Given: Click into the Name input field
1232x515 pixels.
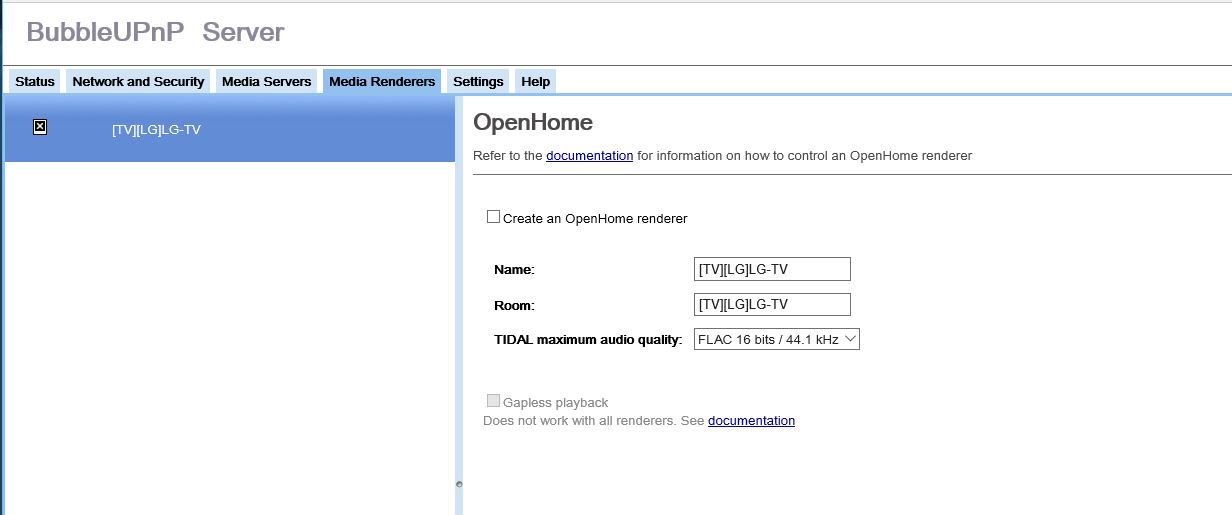Looking at the screenshot, I should click(772, 269).
